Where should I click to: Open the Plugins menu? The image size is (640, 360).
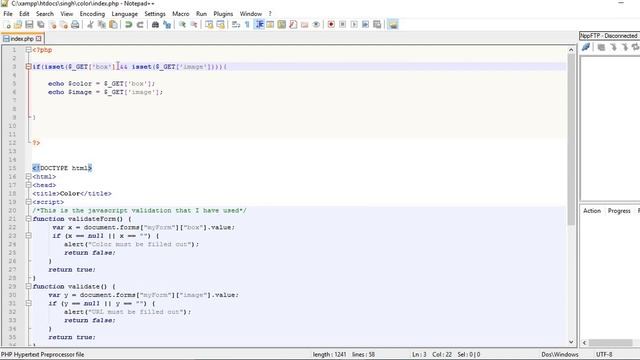click(223, 13)
